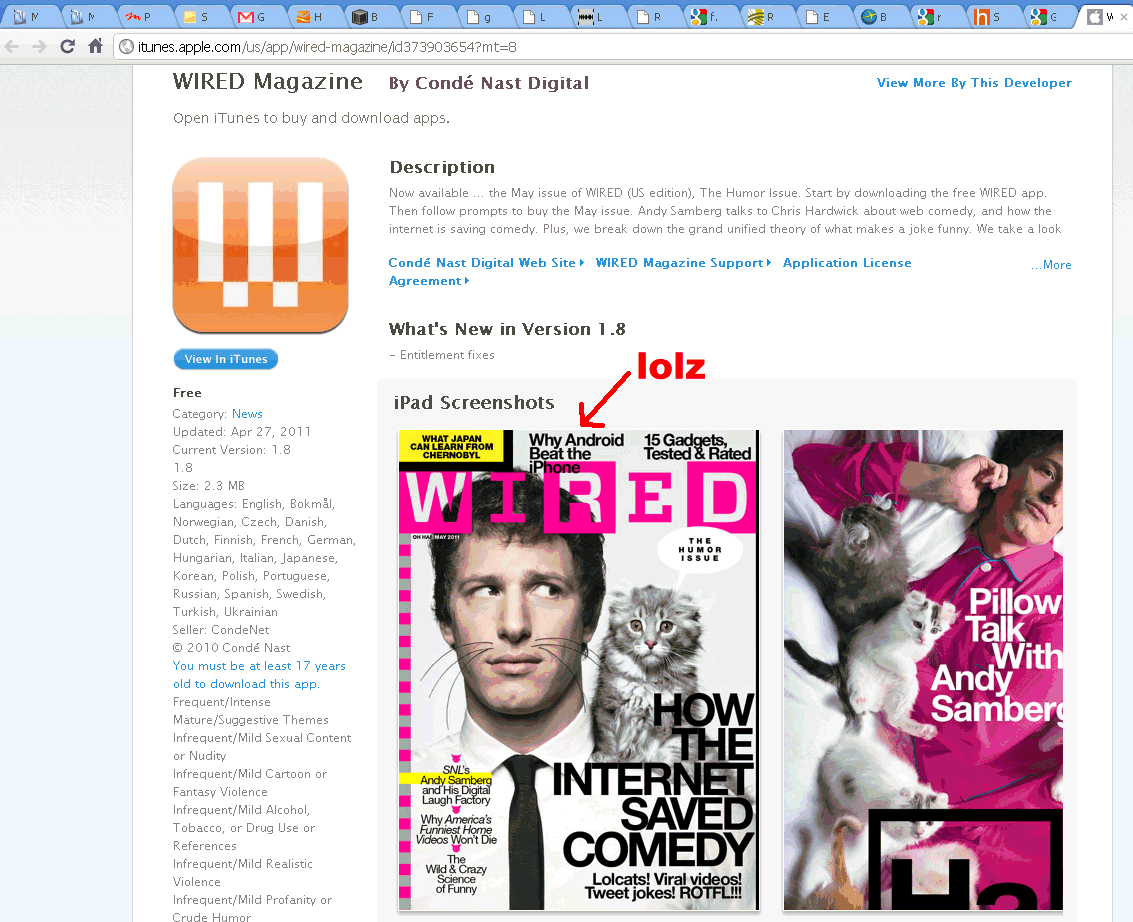This screenshot has height=922, width=1133.
Task: Open the WIRED cover iPad screenshot
Action: pyautogui.click(x=579, y=670)
